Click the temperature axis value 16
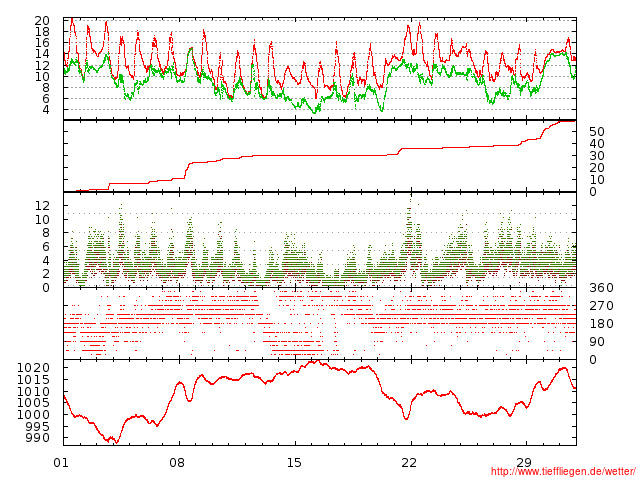The width and height of the screenshot is (640, 480). (42, 42)
